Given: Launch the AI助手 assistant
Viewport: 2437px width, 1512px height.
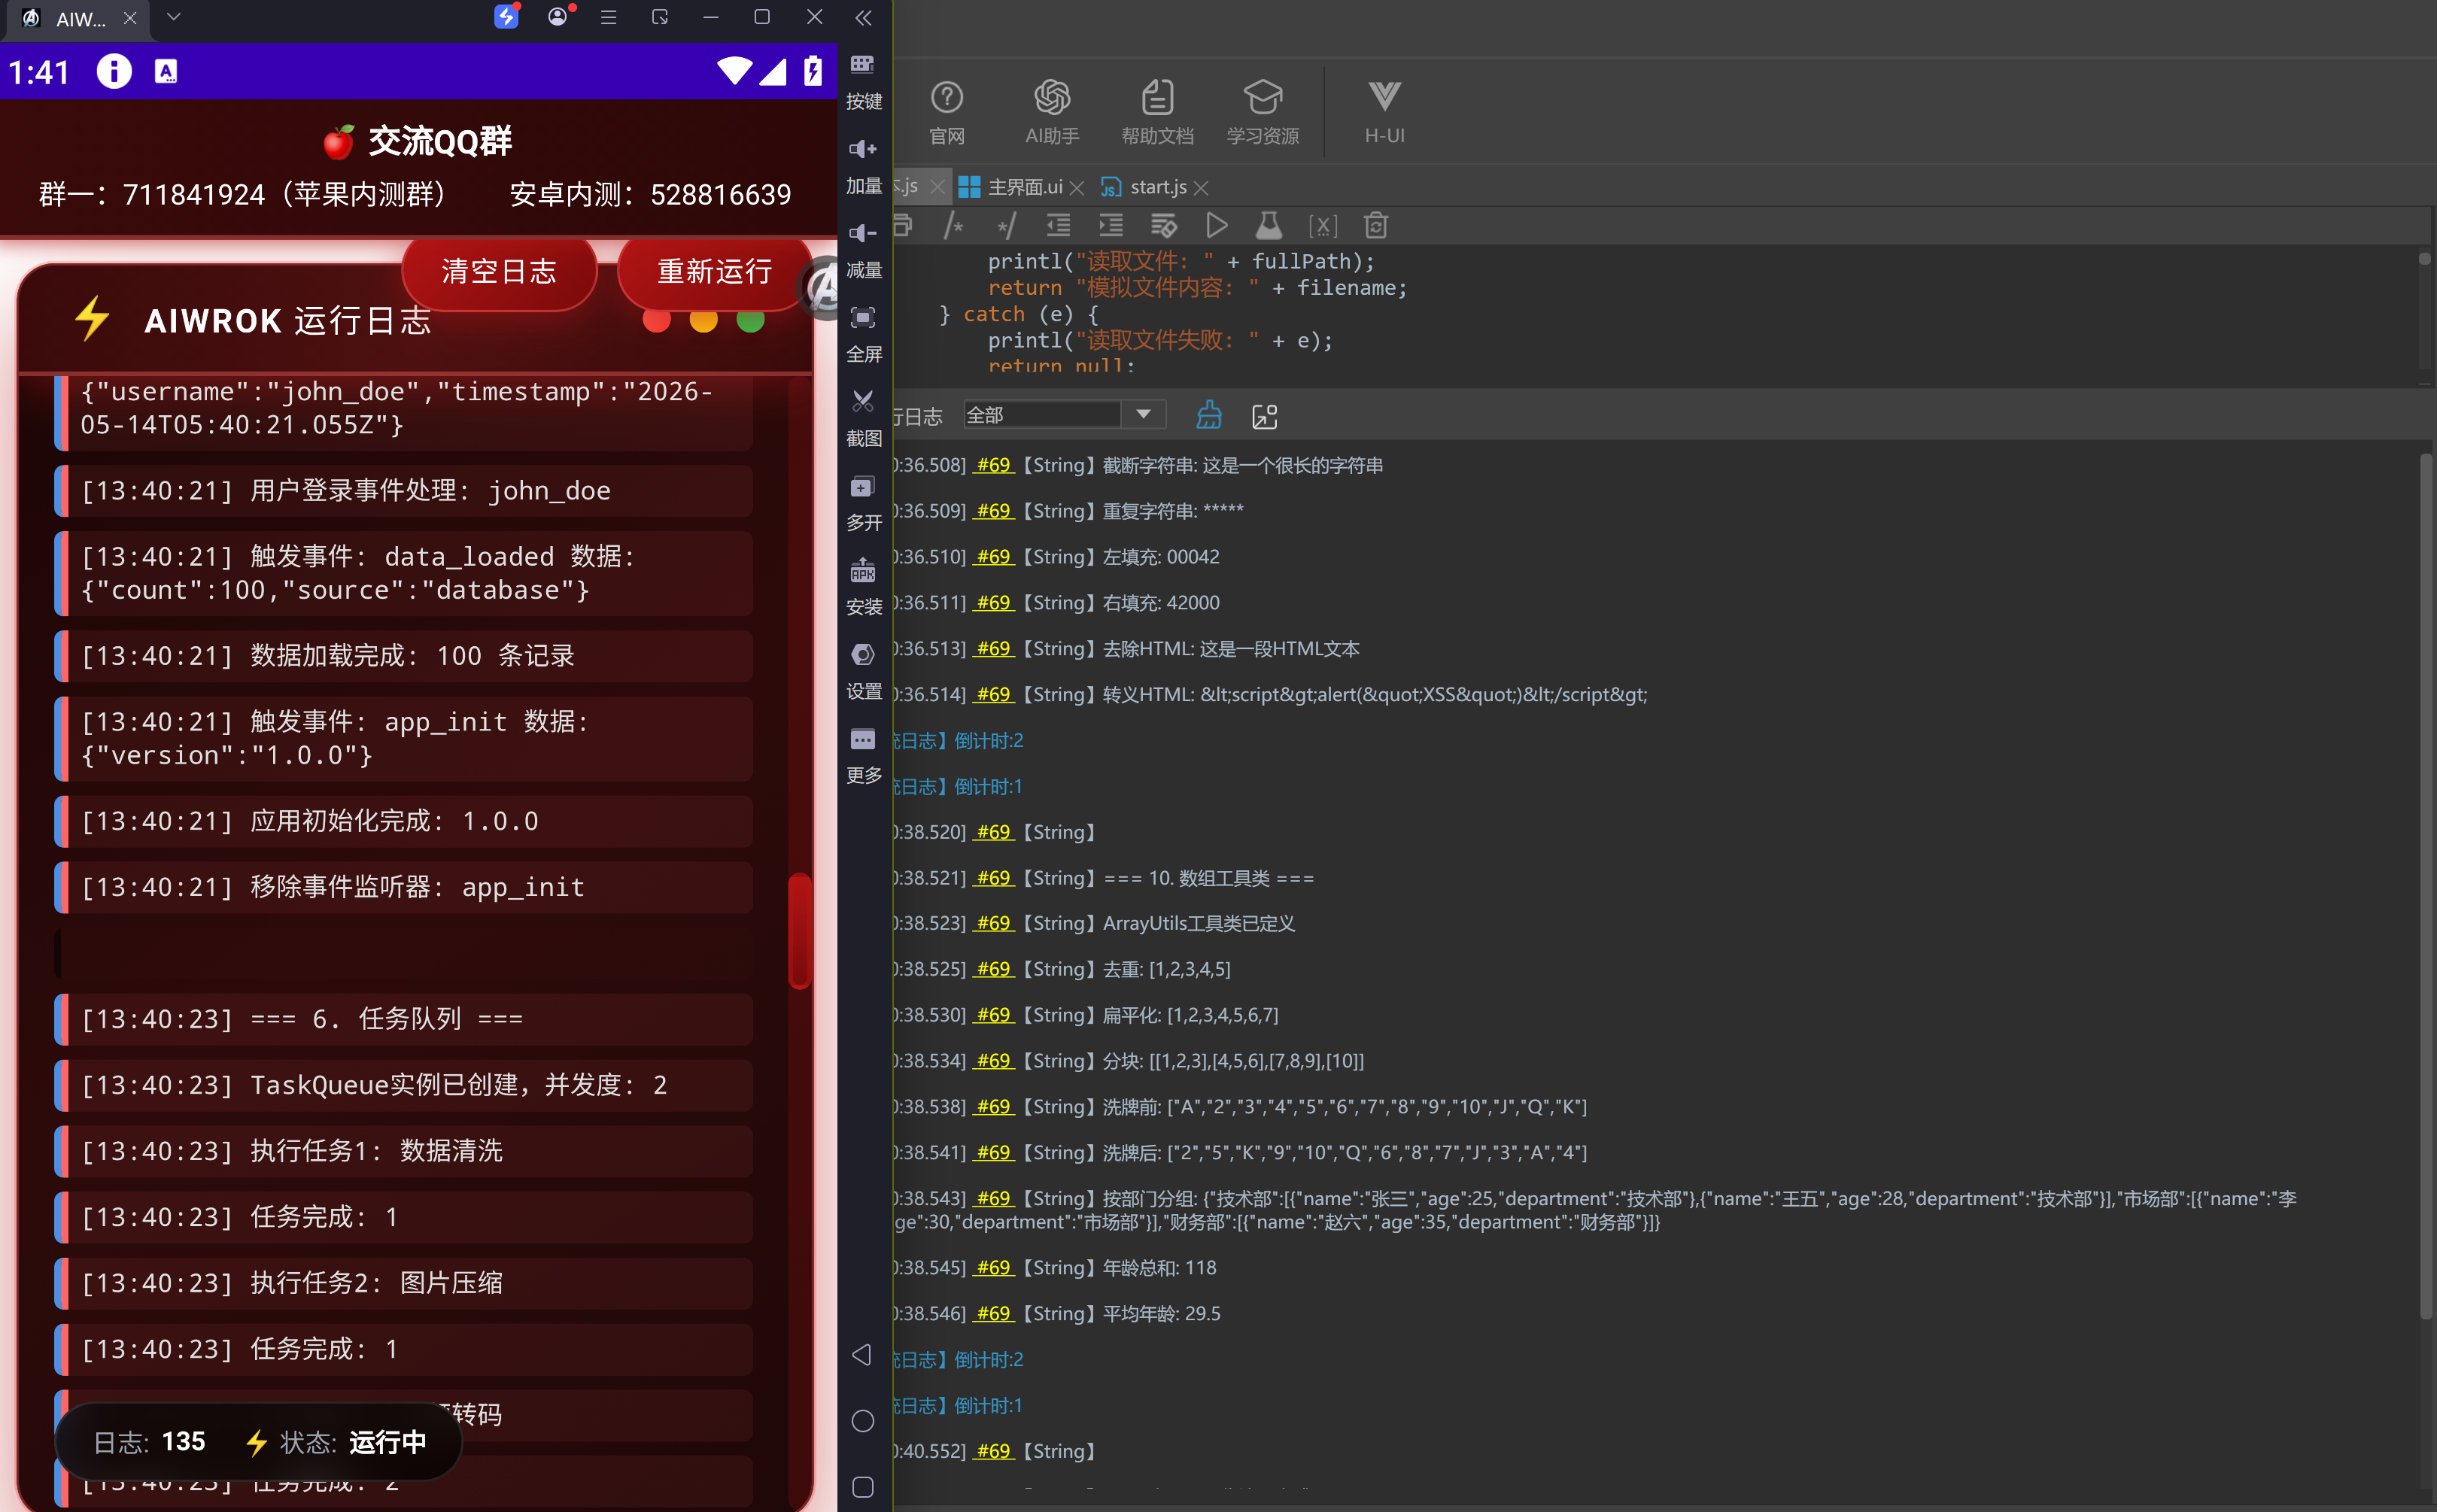Looking at the screenshot, I should point(1052,112).
